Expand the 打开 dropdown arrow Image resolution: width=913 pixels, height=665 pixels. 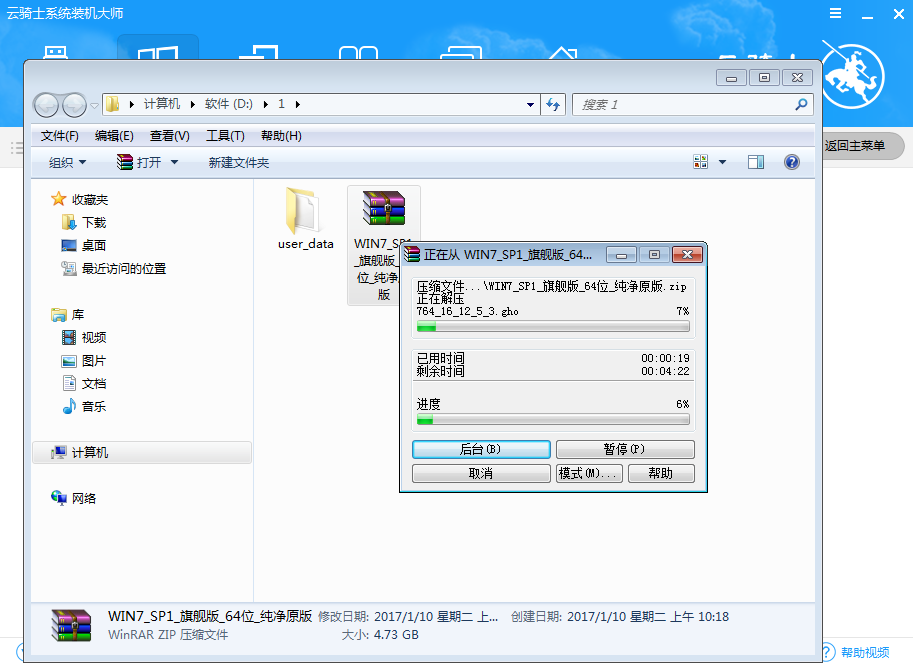(x=174, y=162)
